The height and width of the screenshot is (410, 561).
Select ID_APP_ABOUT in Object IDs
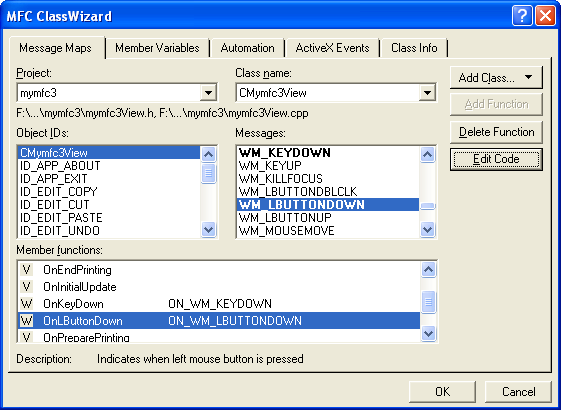[109, 166]
